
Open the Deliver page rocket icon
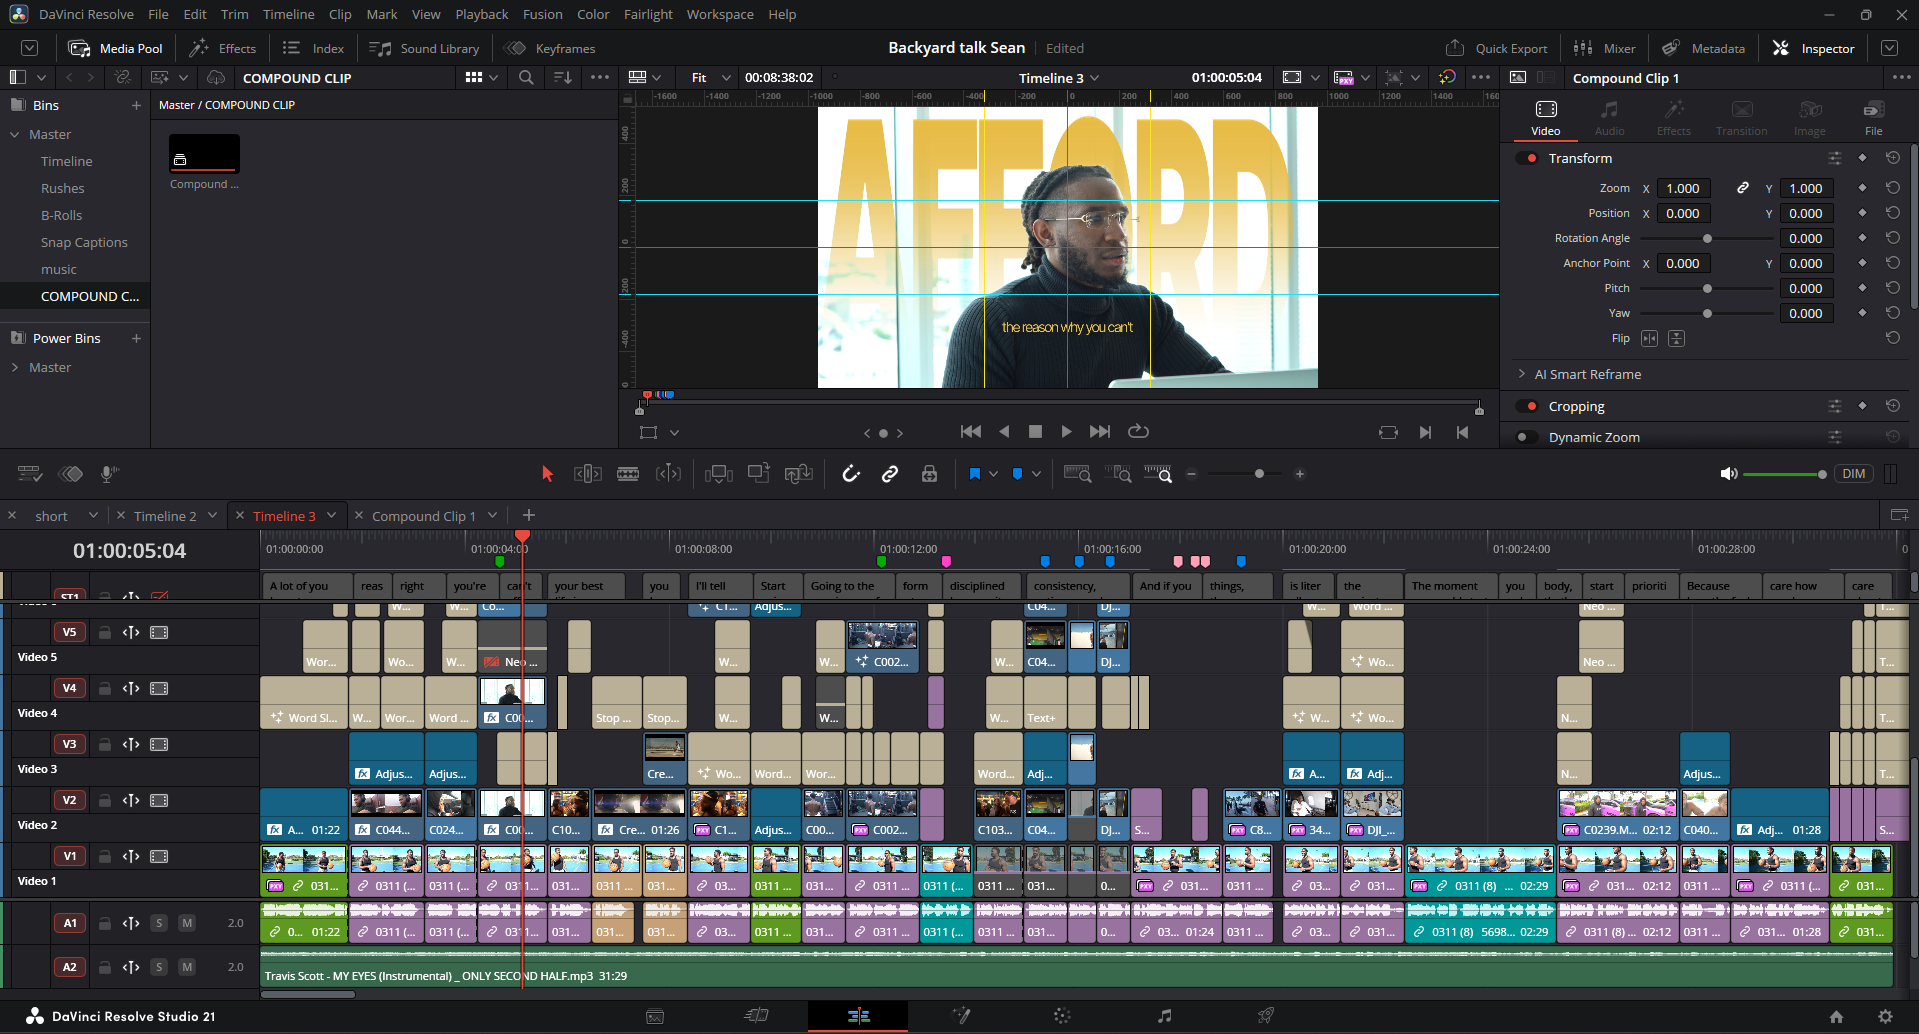click(1265, 1016)
